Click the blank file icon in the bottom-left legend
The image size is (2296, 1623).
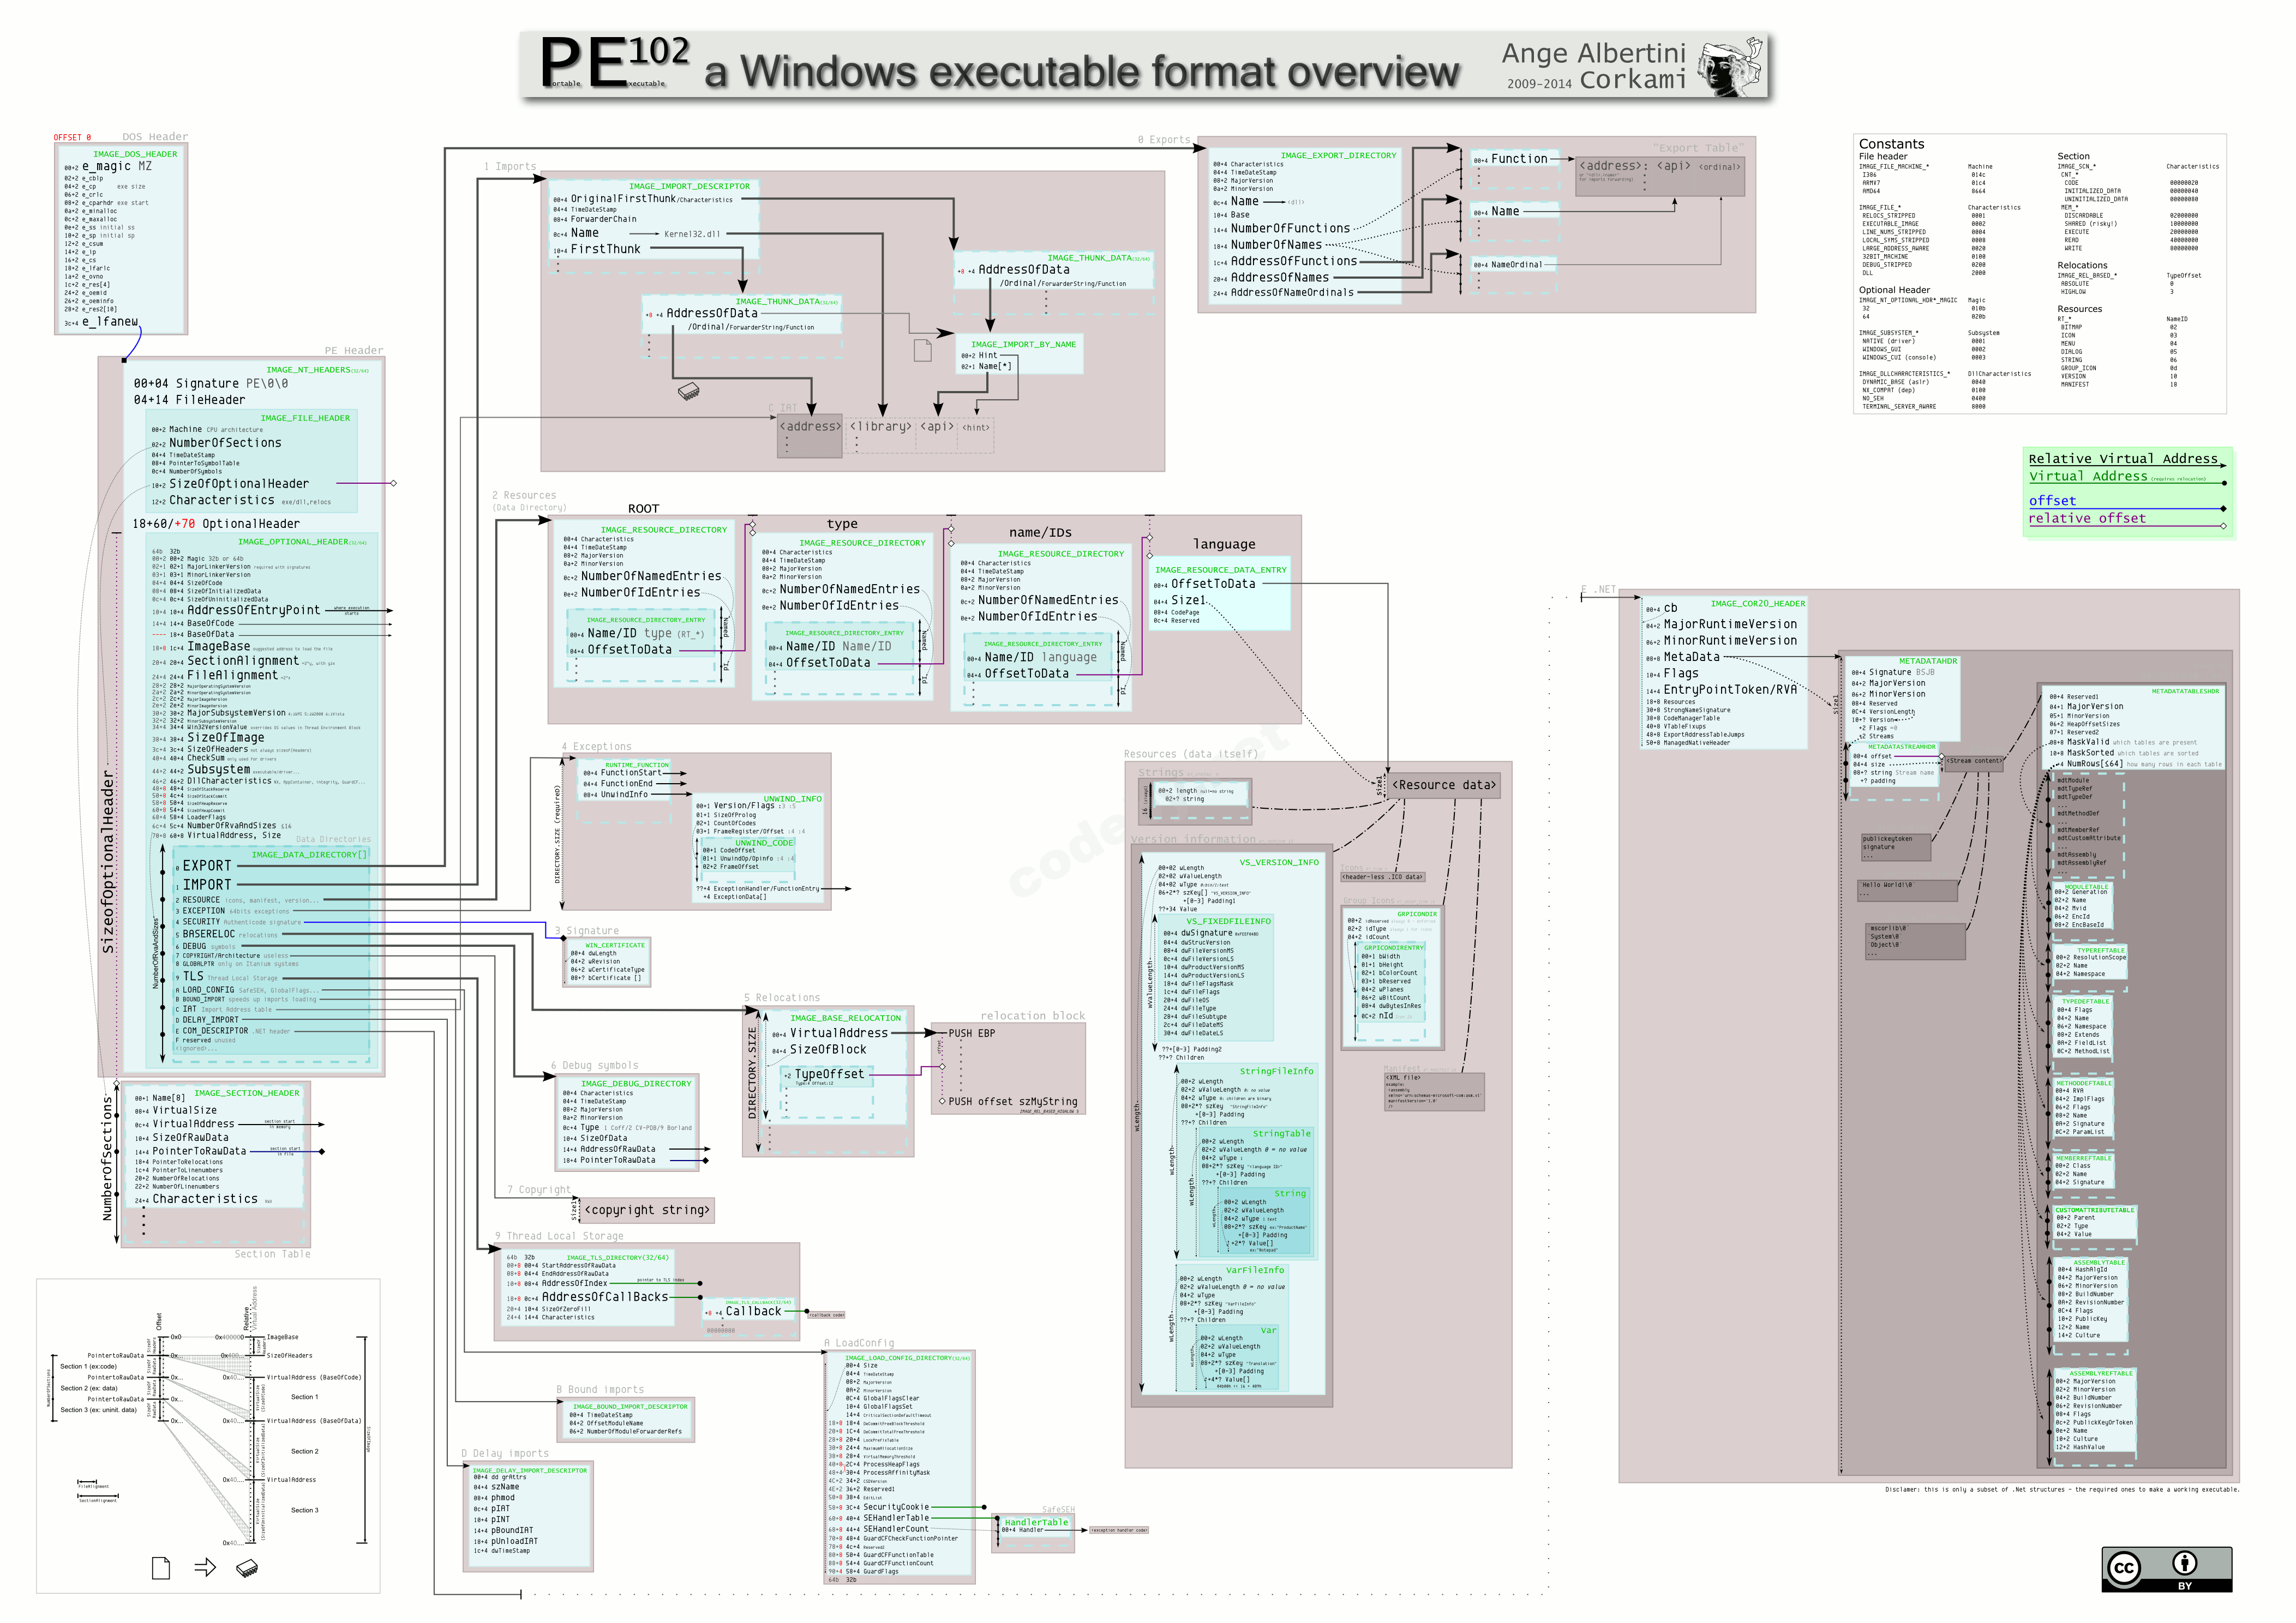tap(160, 1568)
